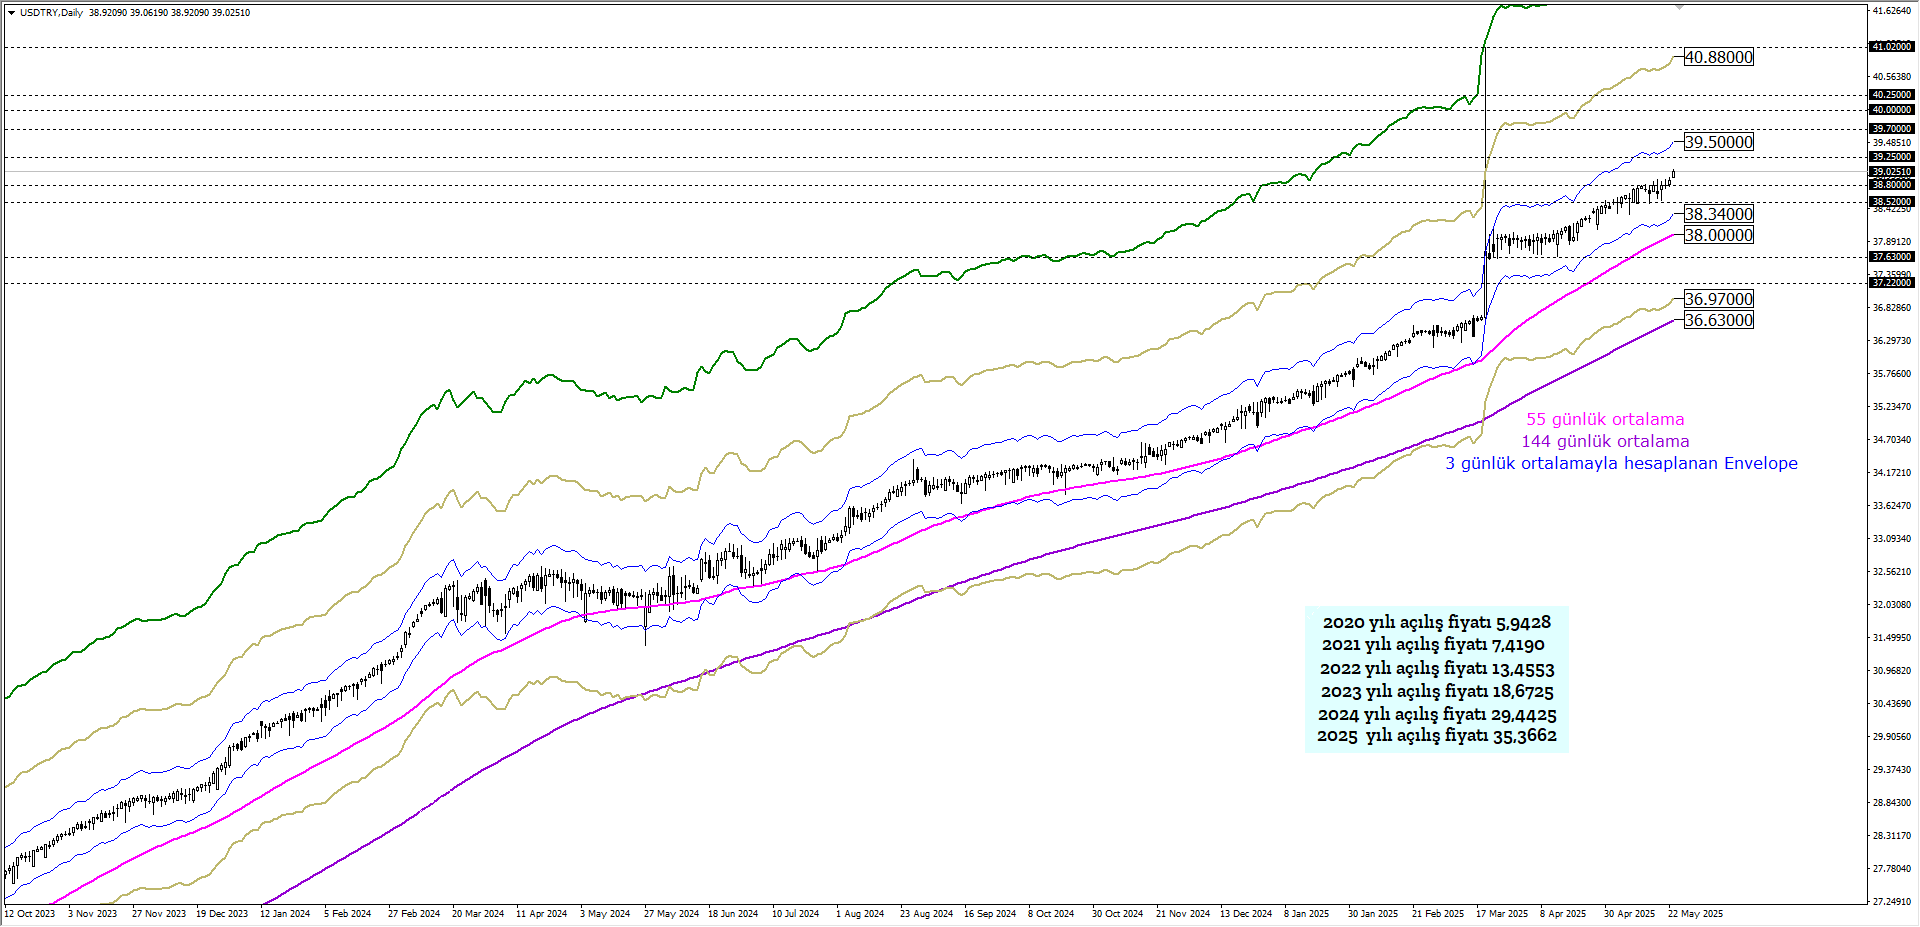Click the 30 Apr 2025 date on time axis
Image resolution: width=1920 pixels, height=927 pixels.
click(x=1630, y=914)
